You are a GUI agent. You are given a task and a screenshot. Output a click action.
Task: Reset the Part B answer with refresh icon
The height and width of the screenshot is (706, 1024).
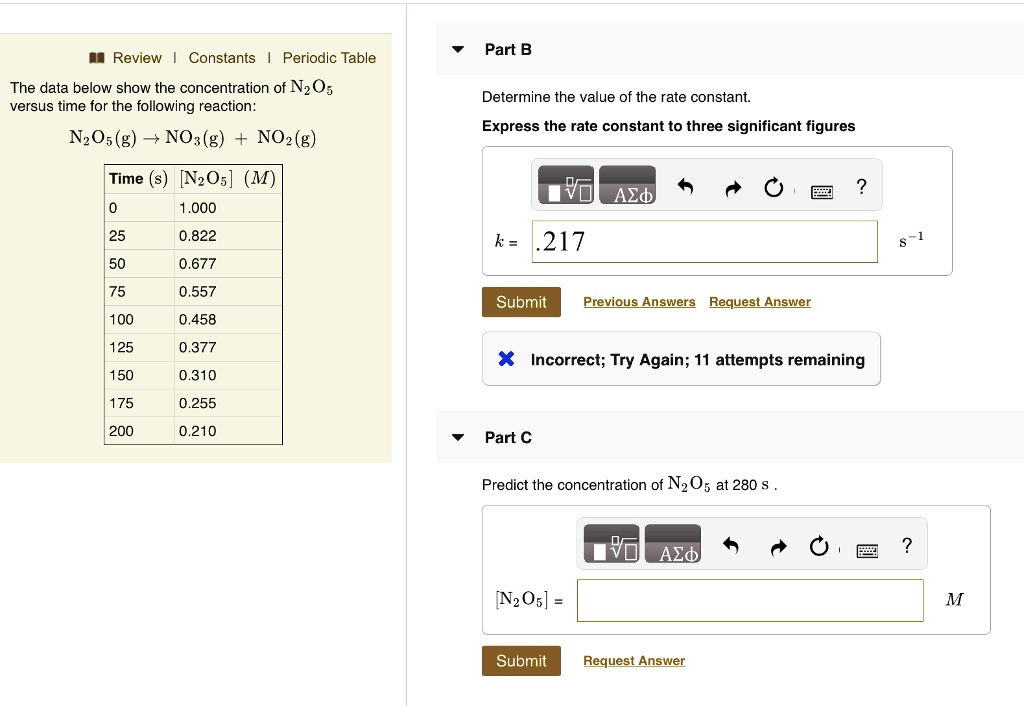[x=774, y=184]
